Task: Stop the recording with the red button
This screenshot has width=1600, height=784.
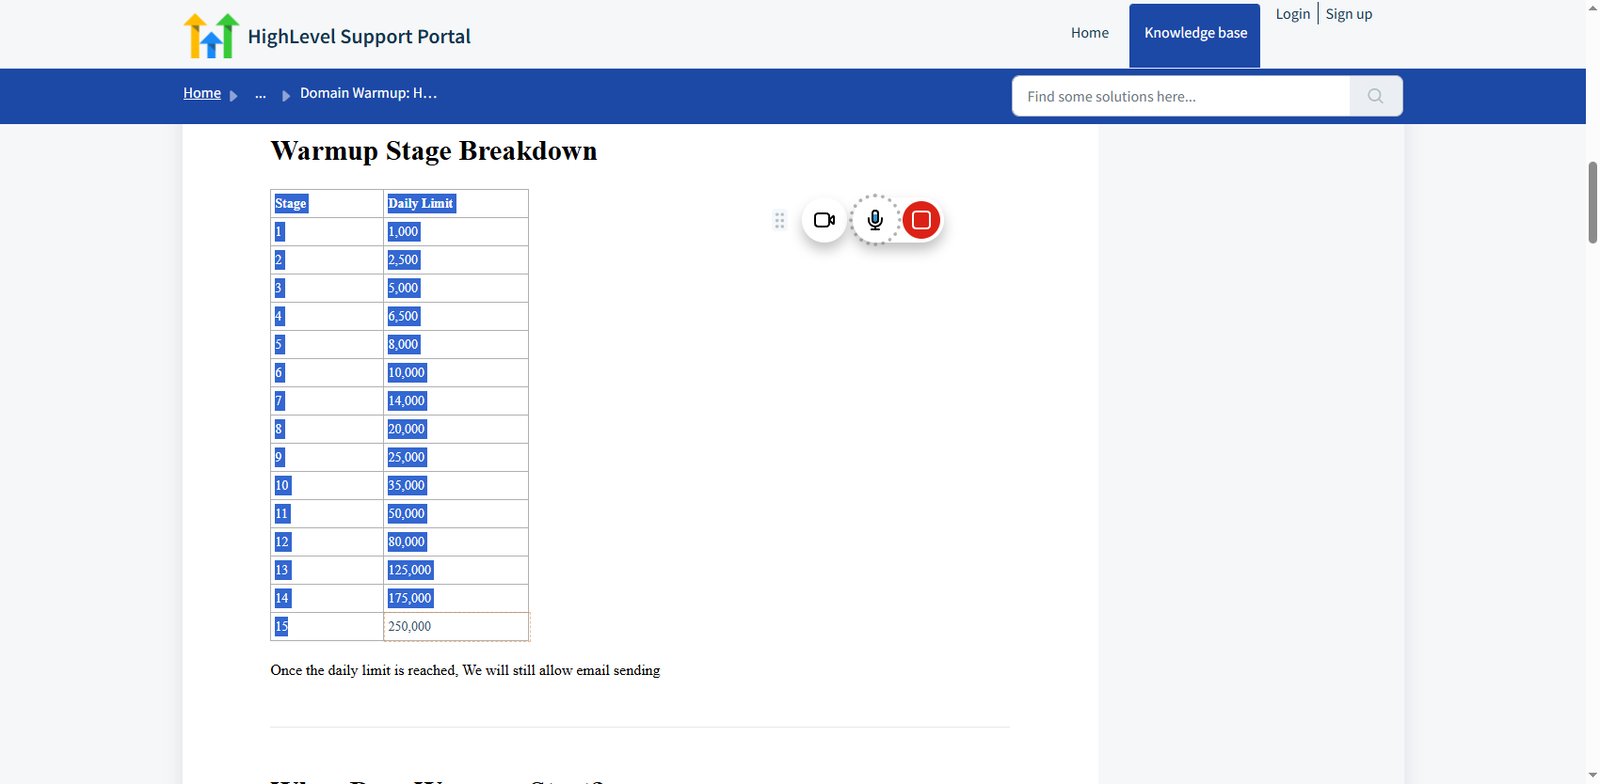Action: 921,220
